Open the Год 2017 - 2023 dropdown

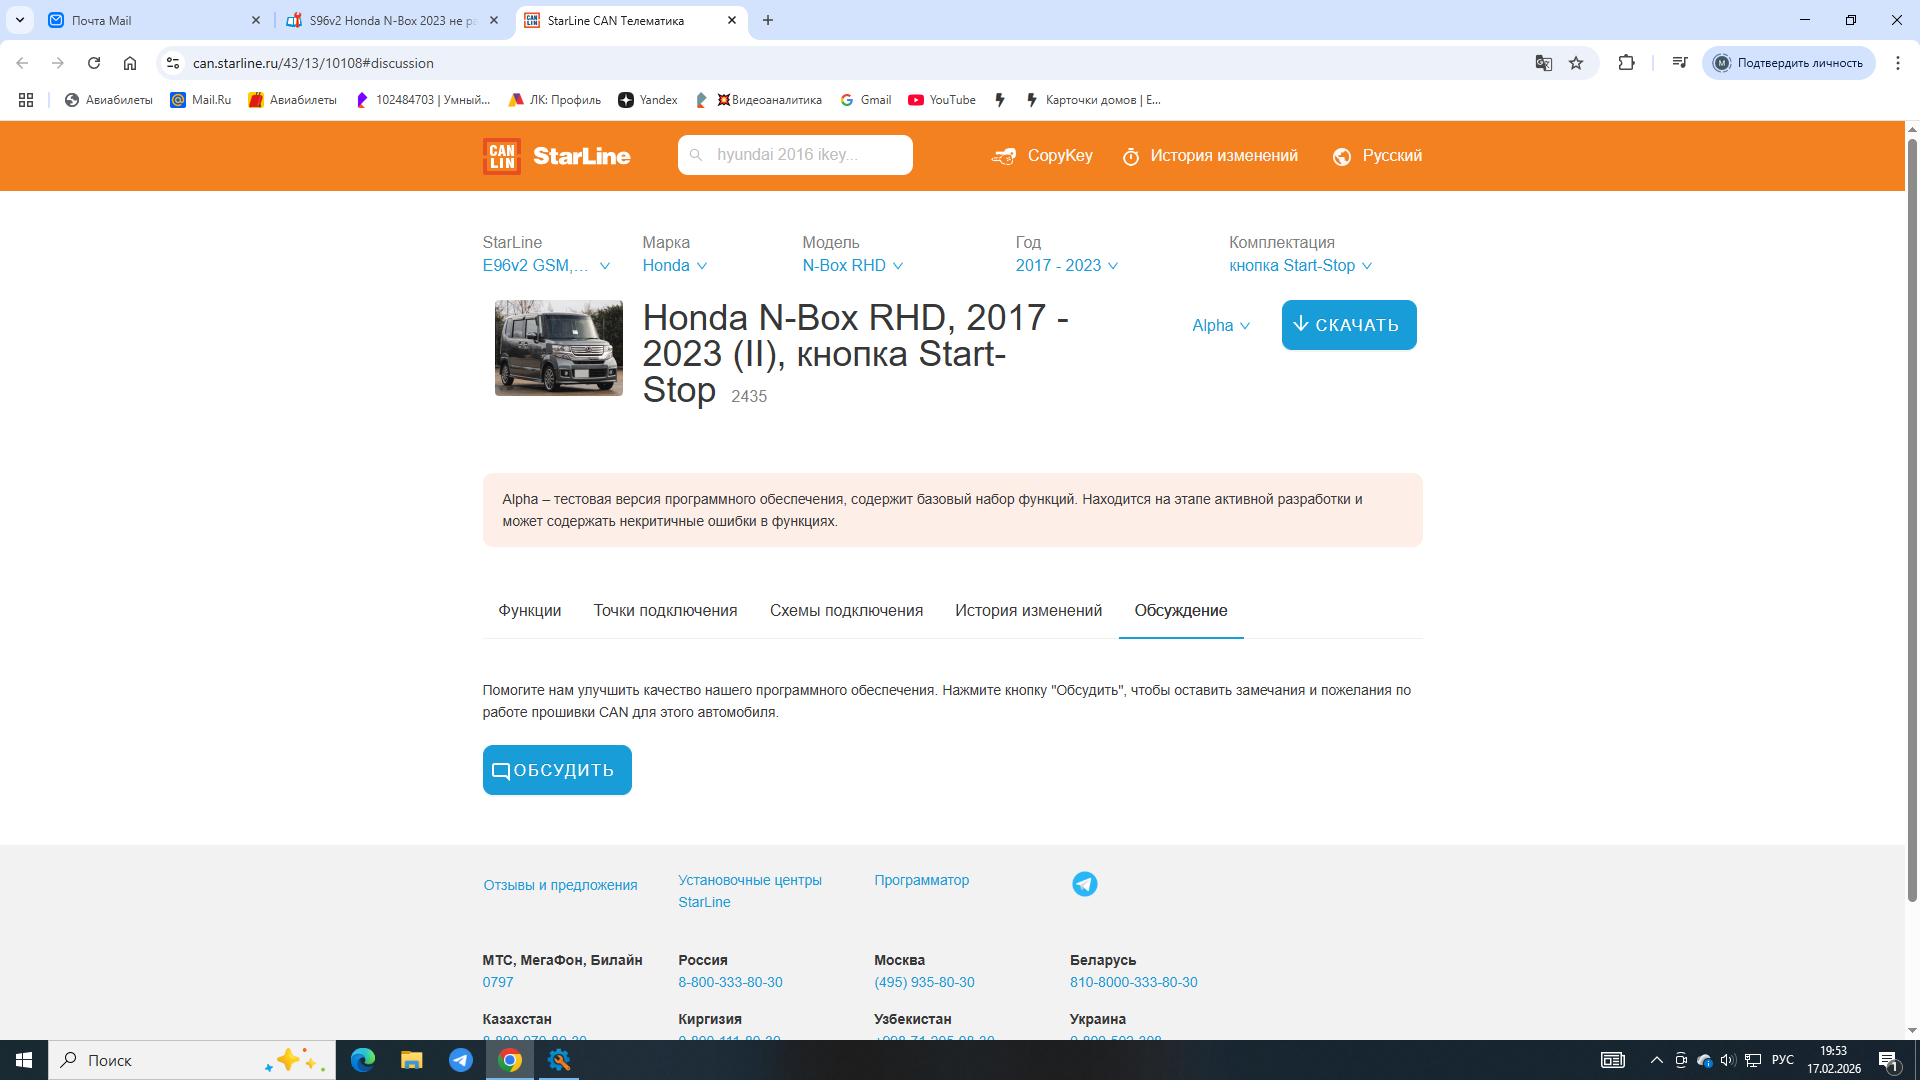pyautogui.click(x=1066, y=265)
